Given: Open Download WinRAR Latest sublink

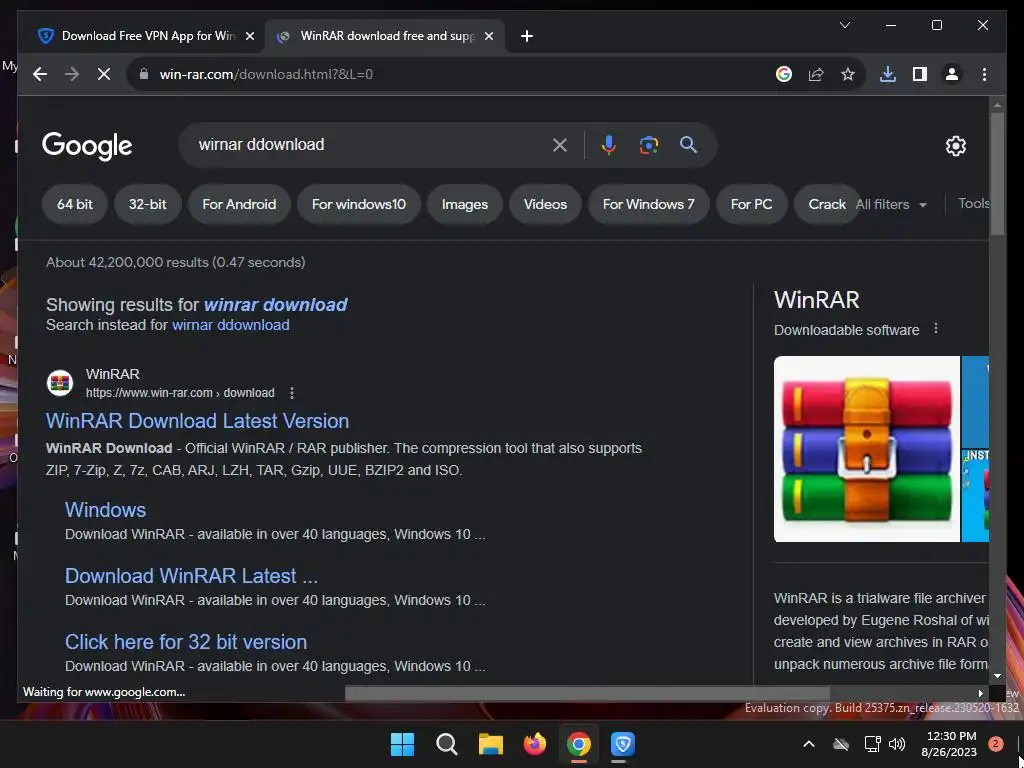Looking at the screenshot, I should [191, 576].
